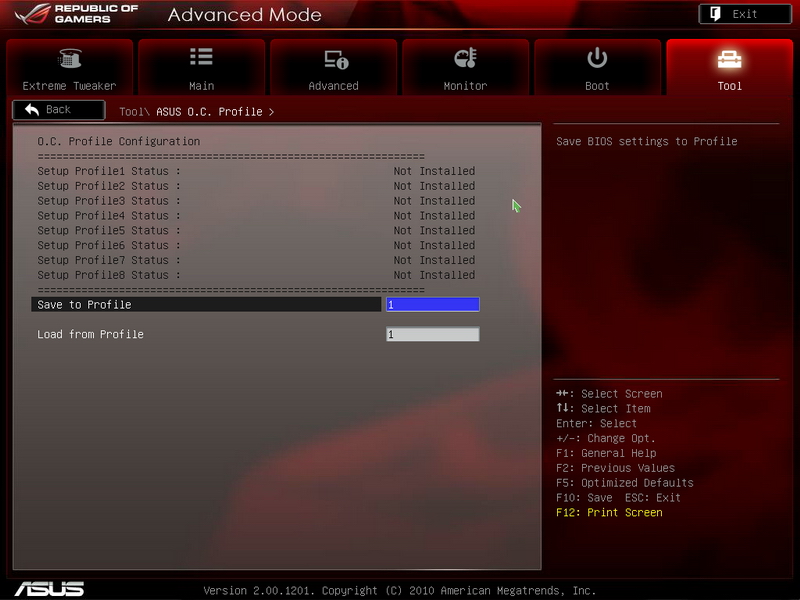Click the Tool\ breadcrumb link

click(x=134, y=112)
